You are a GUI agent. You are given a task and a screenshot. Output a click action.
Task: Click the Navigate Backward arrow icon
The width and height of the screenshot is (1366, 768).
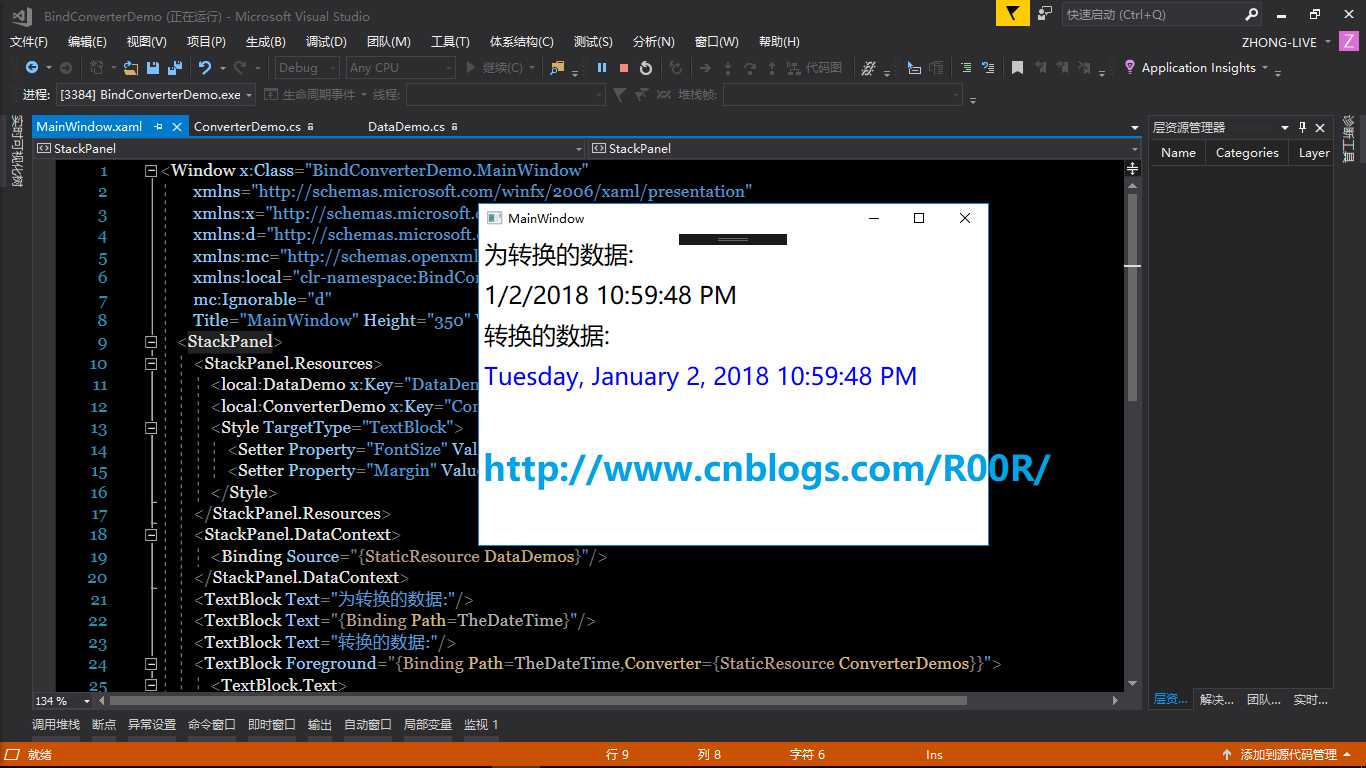(x=32, y=68)
